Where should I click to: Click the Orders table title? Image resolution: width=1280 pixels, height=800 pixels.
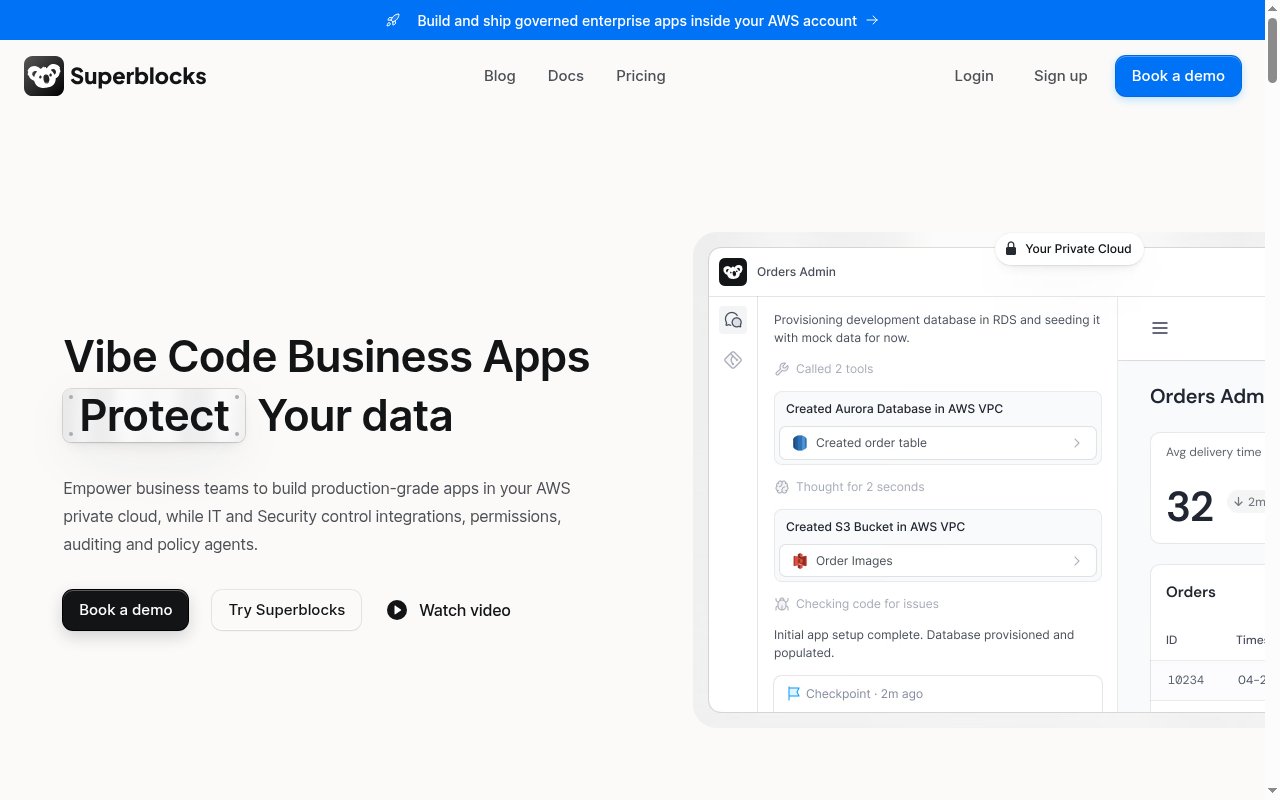coord(1191,592)
